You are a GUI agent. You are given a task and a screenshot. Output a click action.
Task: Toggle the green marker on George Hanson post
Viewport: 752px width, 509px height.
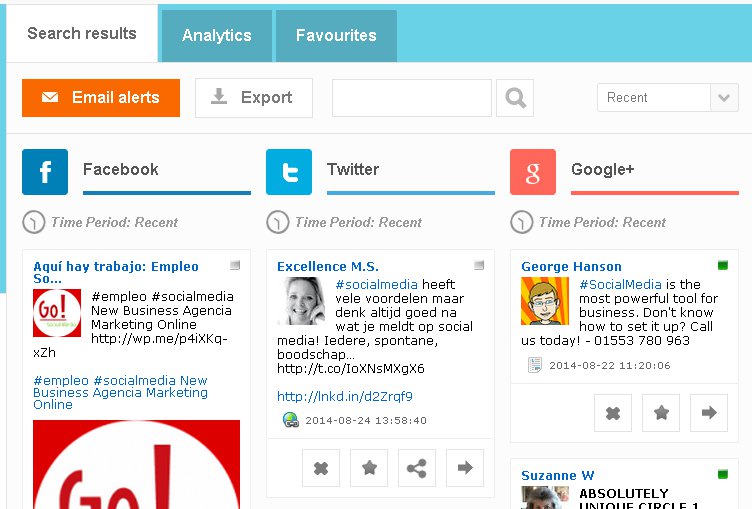[723, 265]
